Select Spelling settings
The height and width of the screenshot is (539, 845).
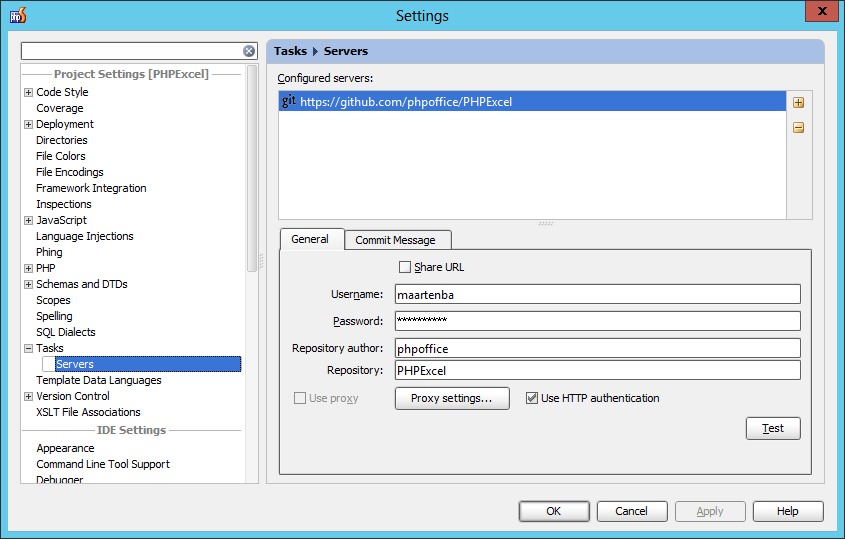pos(54,316)
